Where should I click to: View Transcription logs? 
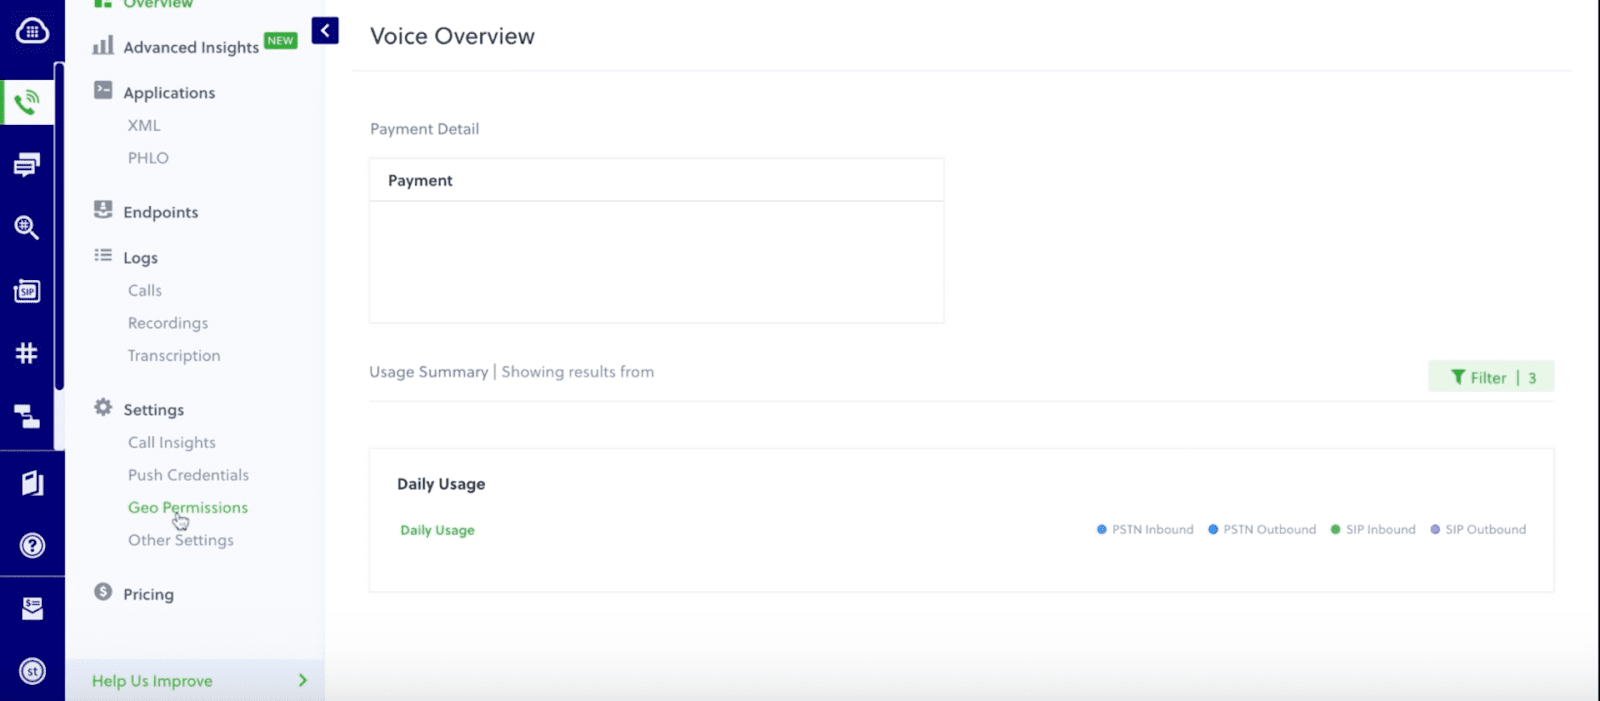[174, 355]
